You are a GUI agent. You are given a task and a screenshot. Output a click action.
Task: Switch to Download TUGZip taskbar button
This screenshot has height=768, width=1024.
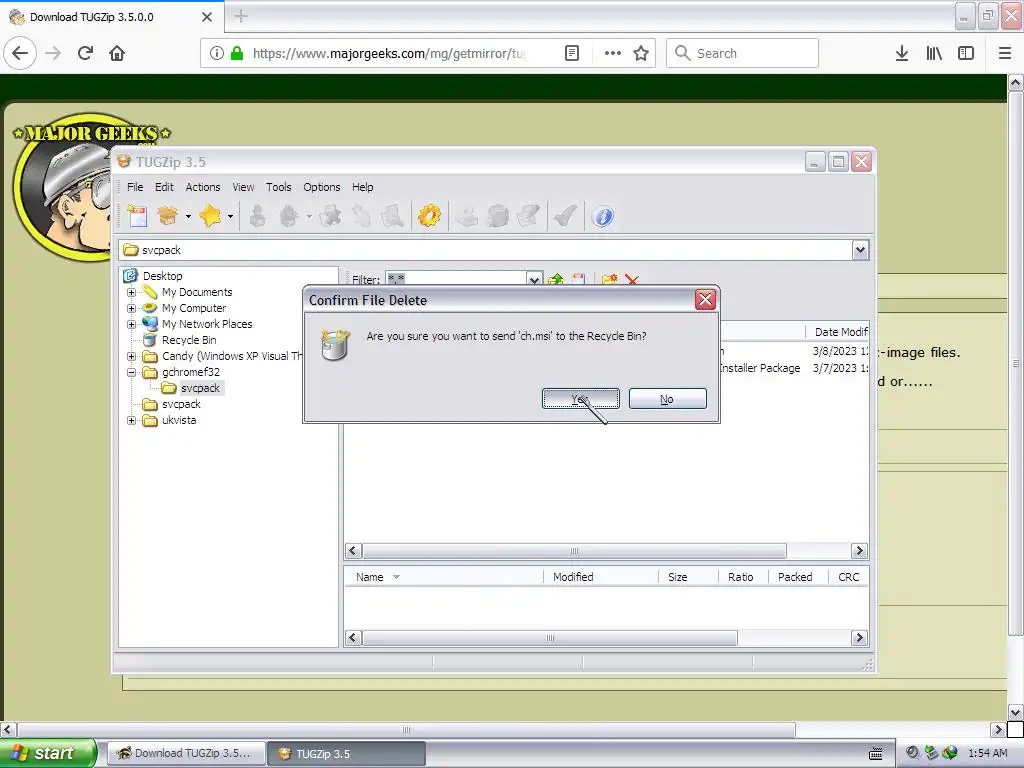tap(186, 753)
